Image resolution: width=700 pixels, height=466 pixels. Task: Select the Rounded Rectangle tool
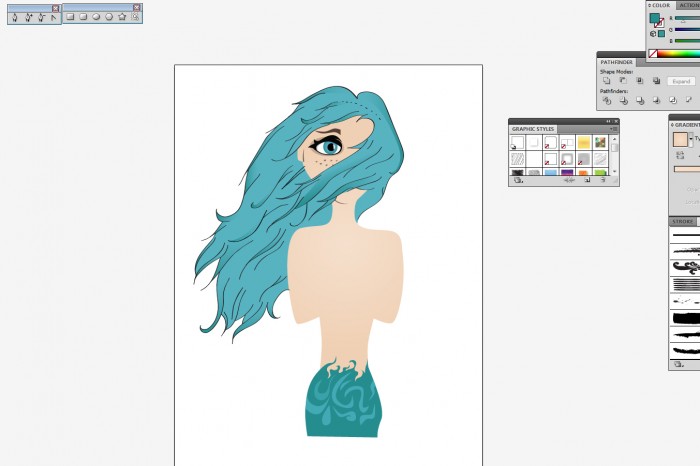(83, 17)
